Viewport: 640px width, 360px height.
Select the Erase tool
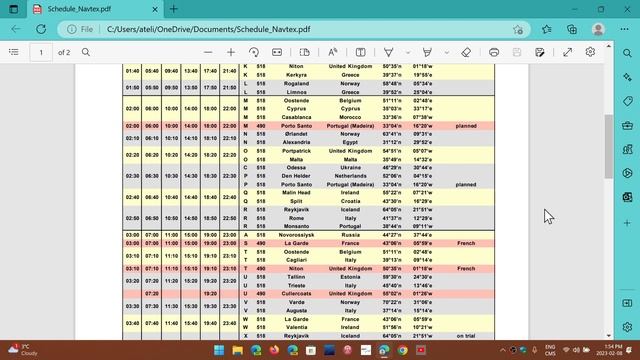point(466,52)
